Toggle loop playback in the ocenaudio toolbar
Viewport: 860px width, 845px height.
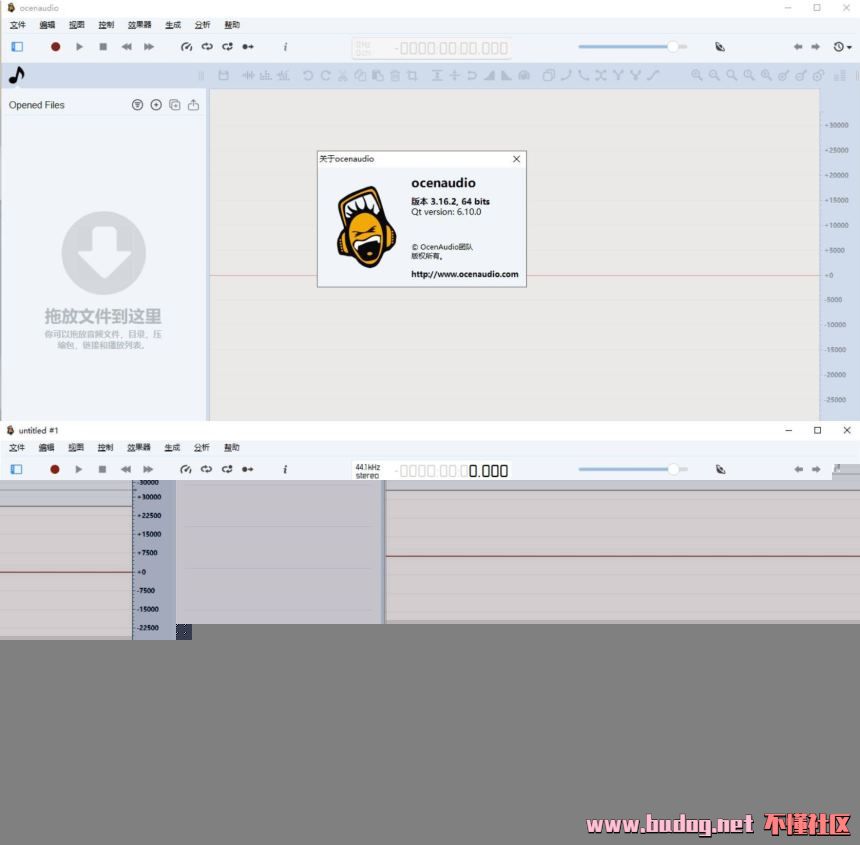pos(206,47)
